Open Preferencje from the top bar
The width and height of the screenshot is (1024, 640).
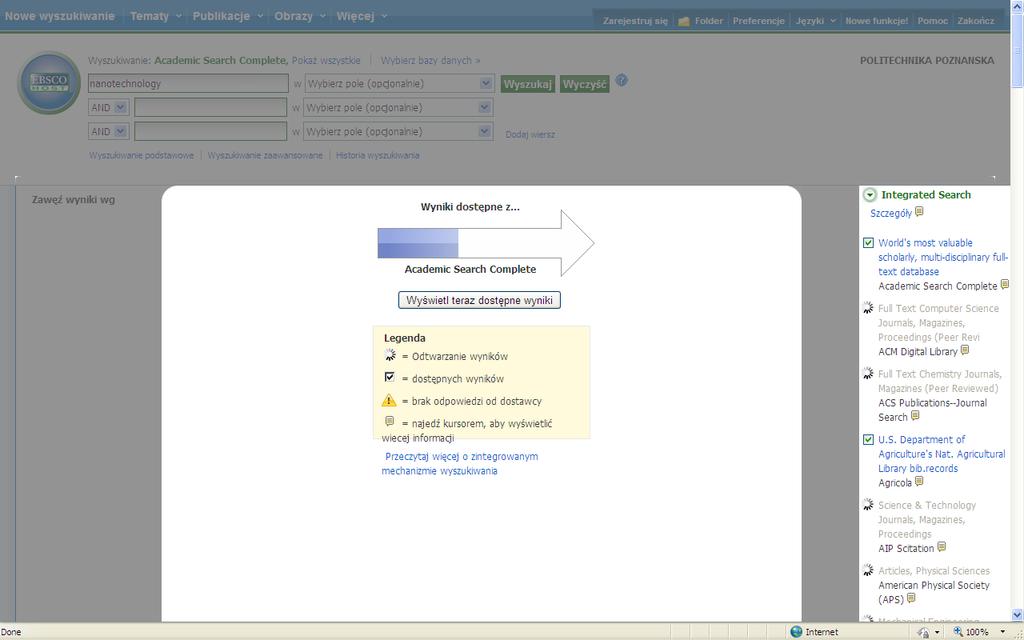(x=758, y=21)
